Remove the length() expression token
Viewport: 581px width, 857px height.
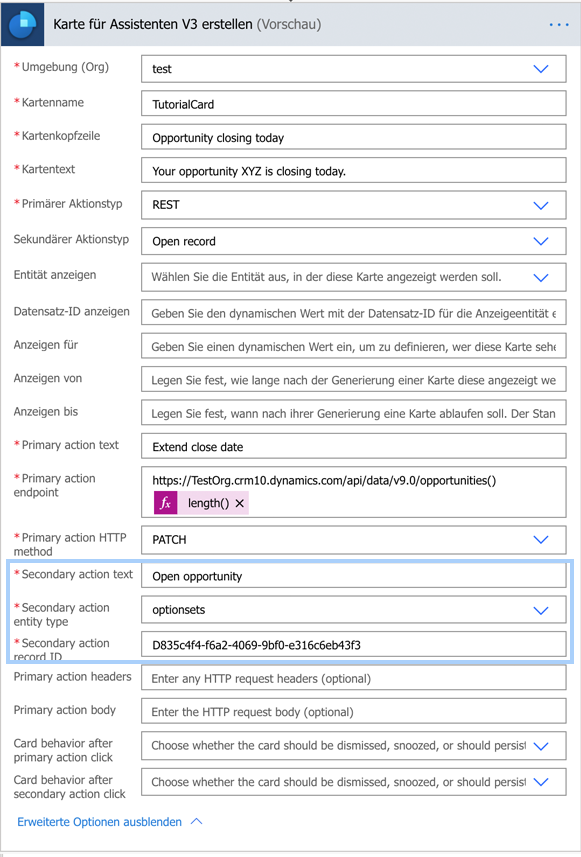[x=239, y=503]
